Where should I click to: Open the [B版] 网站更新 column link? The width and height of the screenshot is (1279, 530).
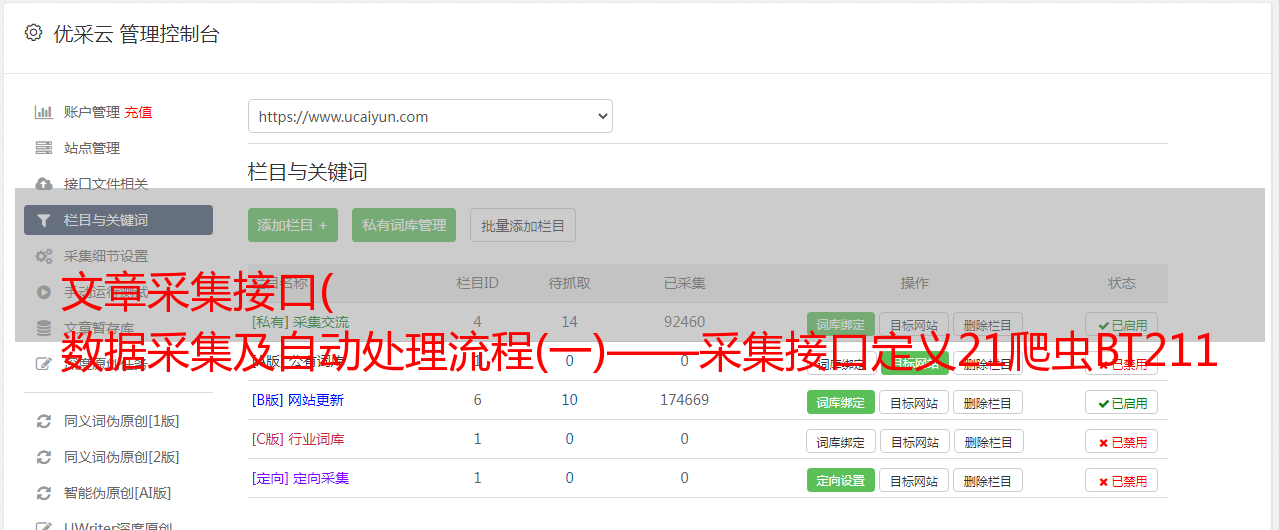[x=298, y=400]
